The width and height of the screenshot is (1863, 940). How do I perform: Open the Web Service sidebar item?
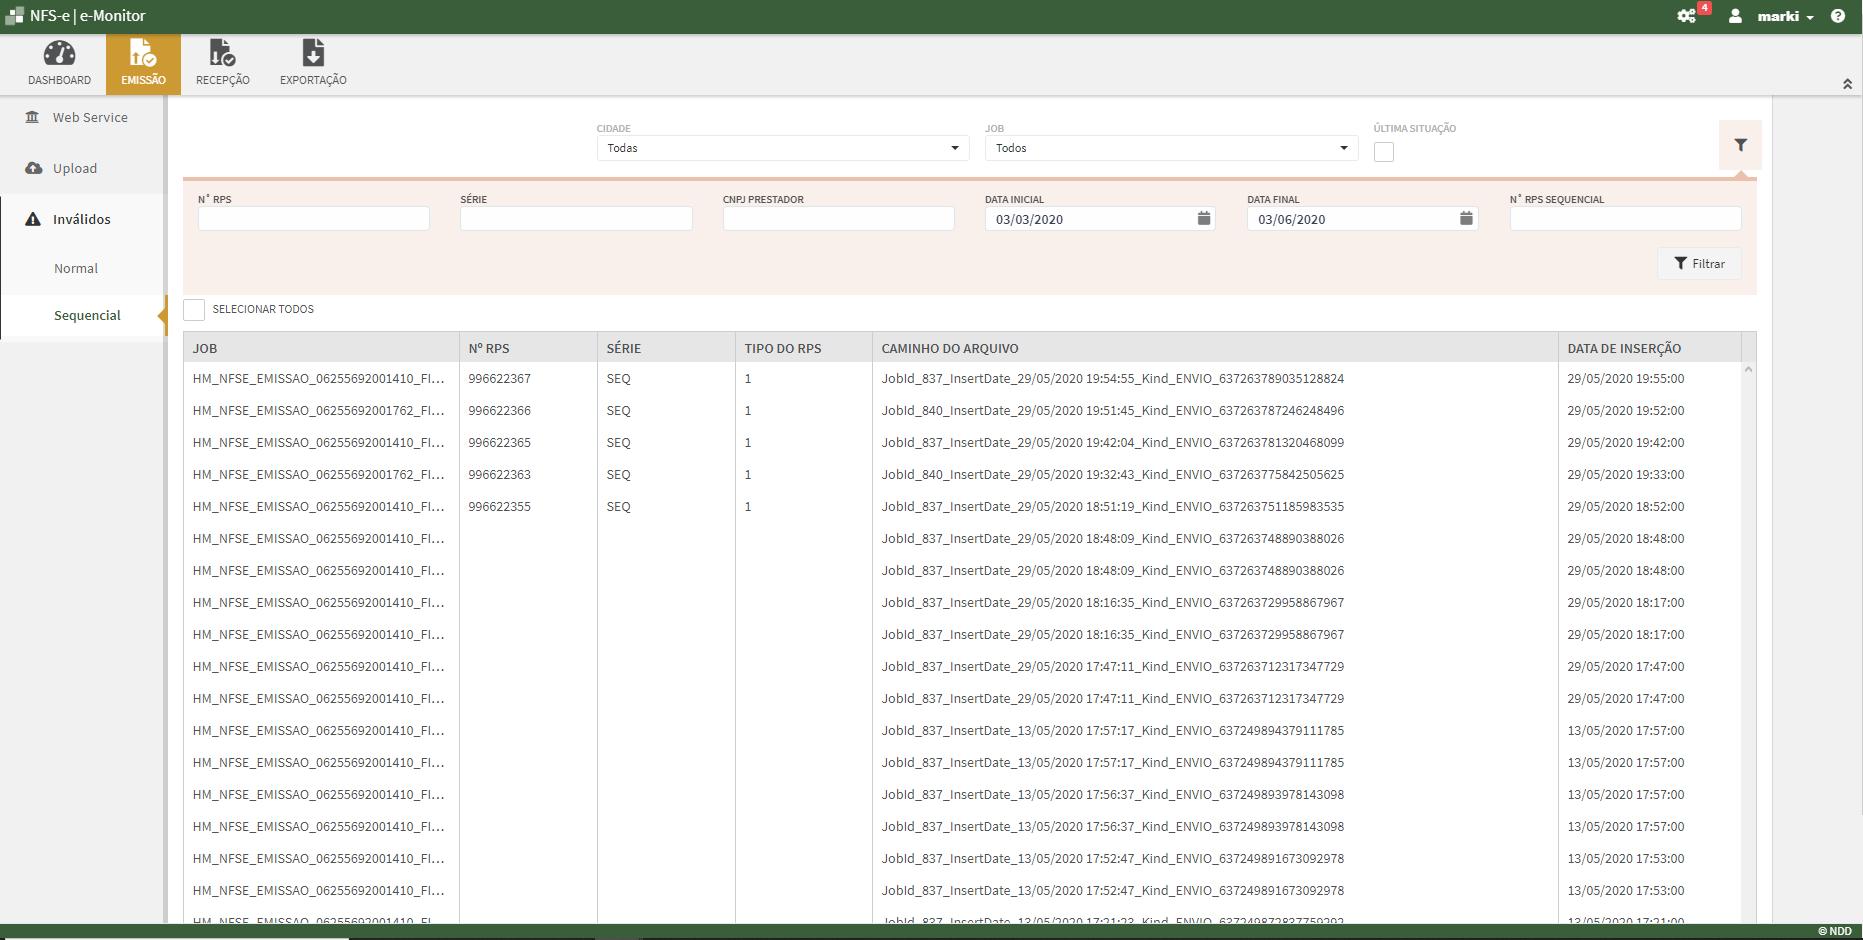(90, 118)
